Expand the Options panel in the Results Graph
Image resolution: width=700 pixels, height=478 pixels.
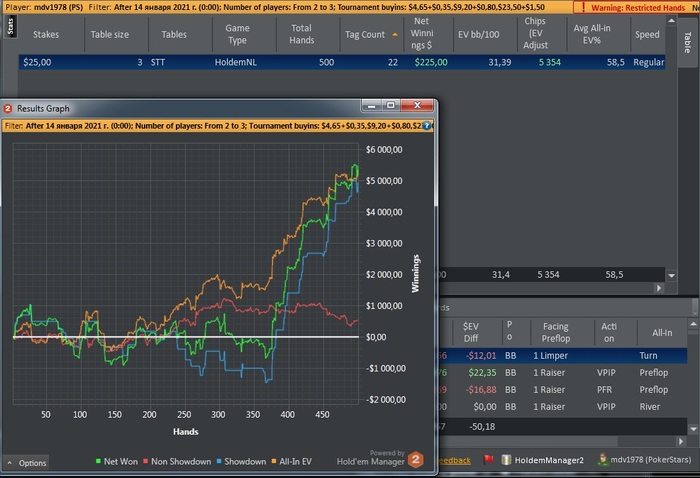pos(27,463)
